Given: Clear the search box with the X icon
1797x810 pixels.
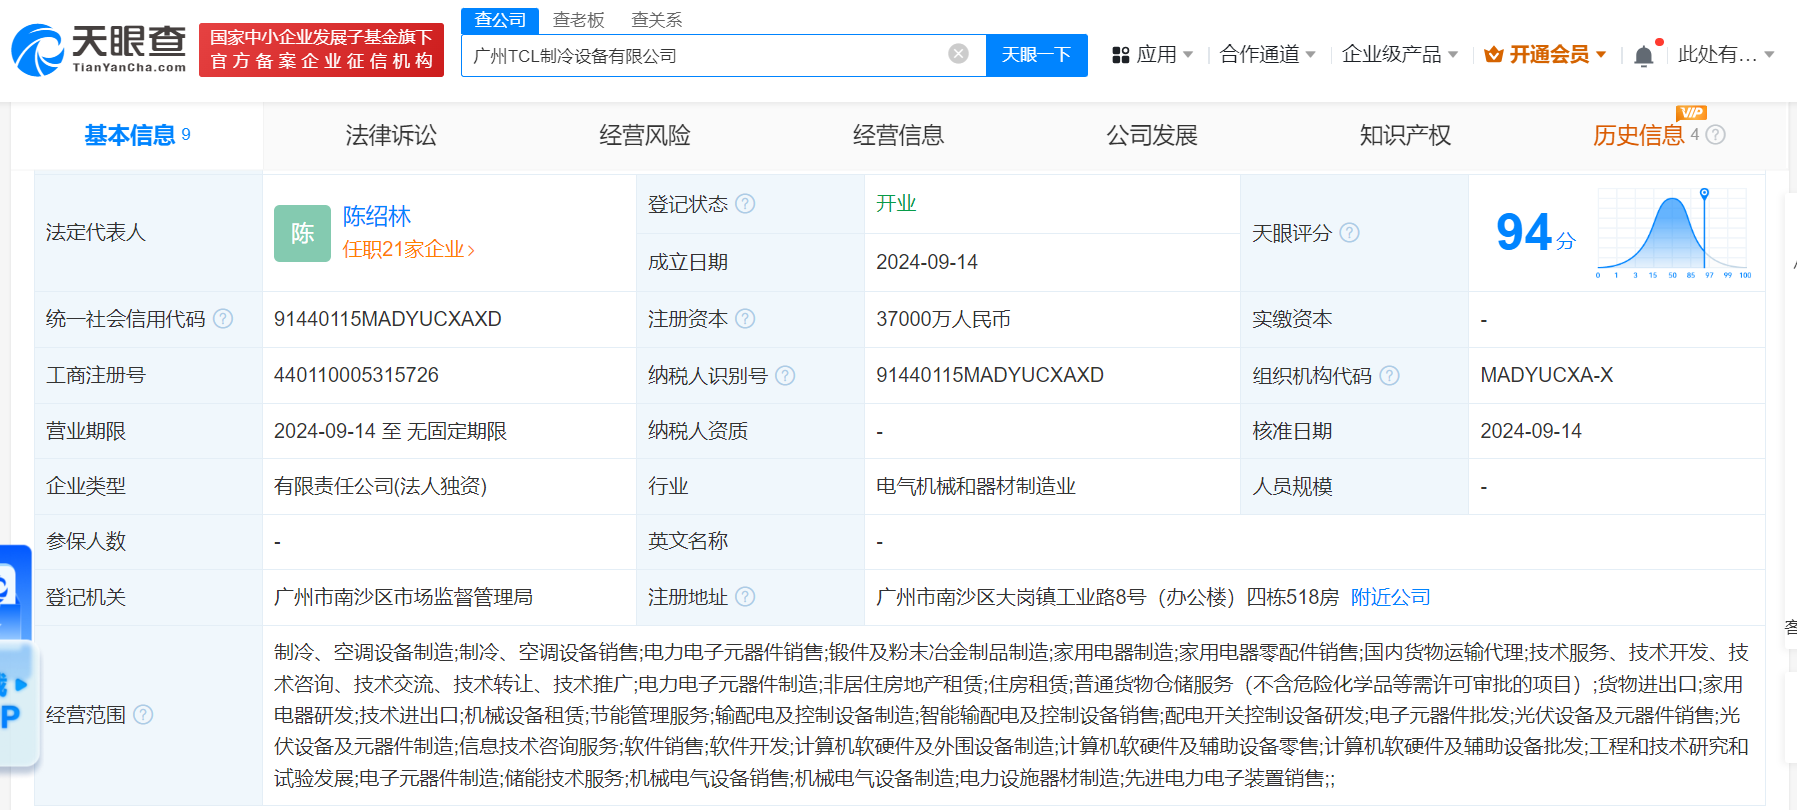Looking at the screenshot, I should [x=958, y=54].
